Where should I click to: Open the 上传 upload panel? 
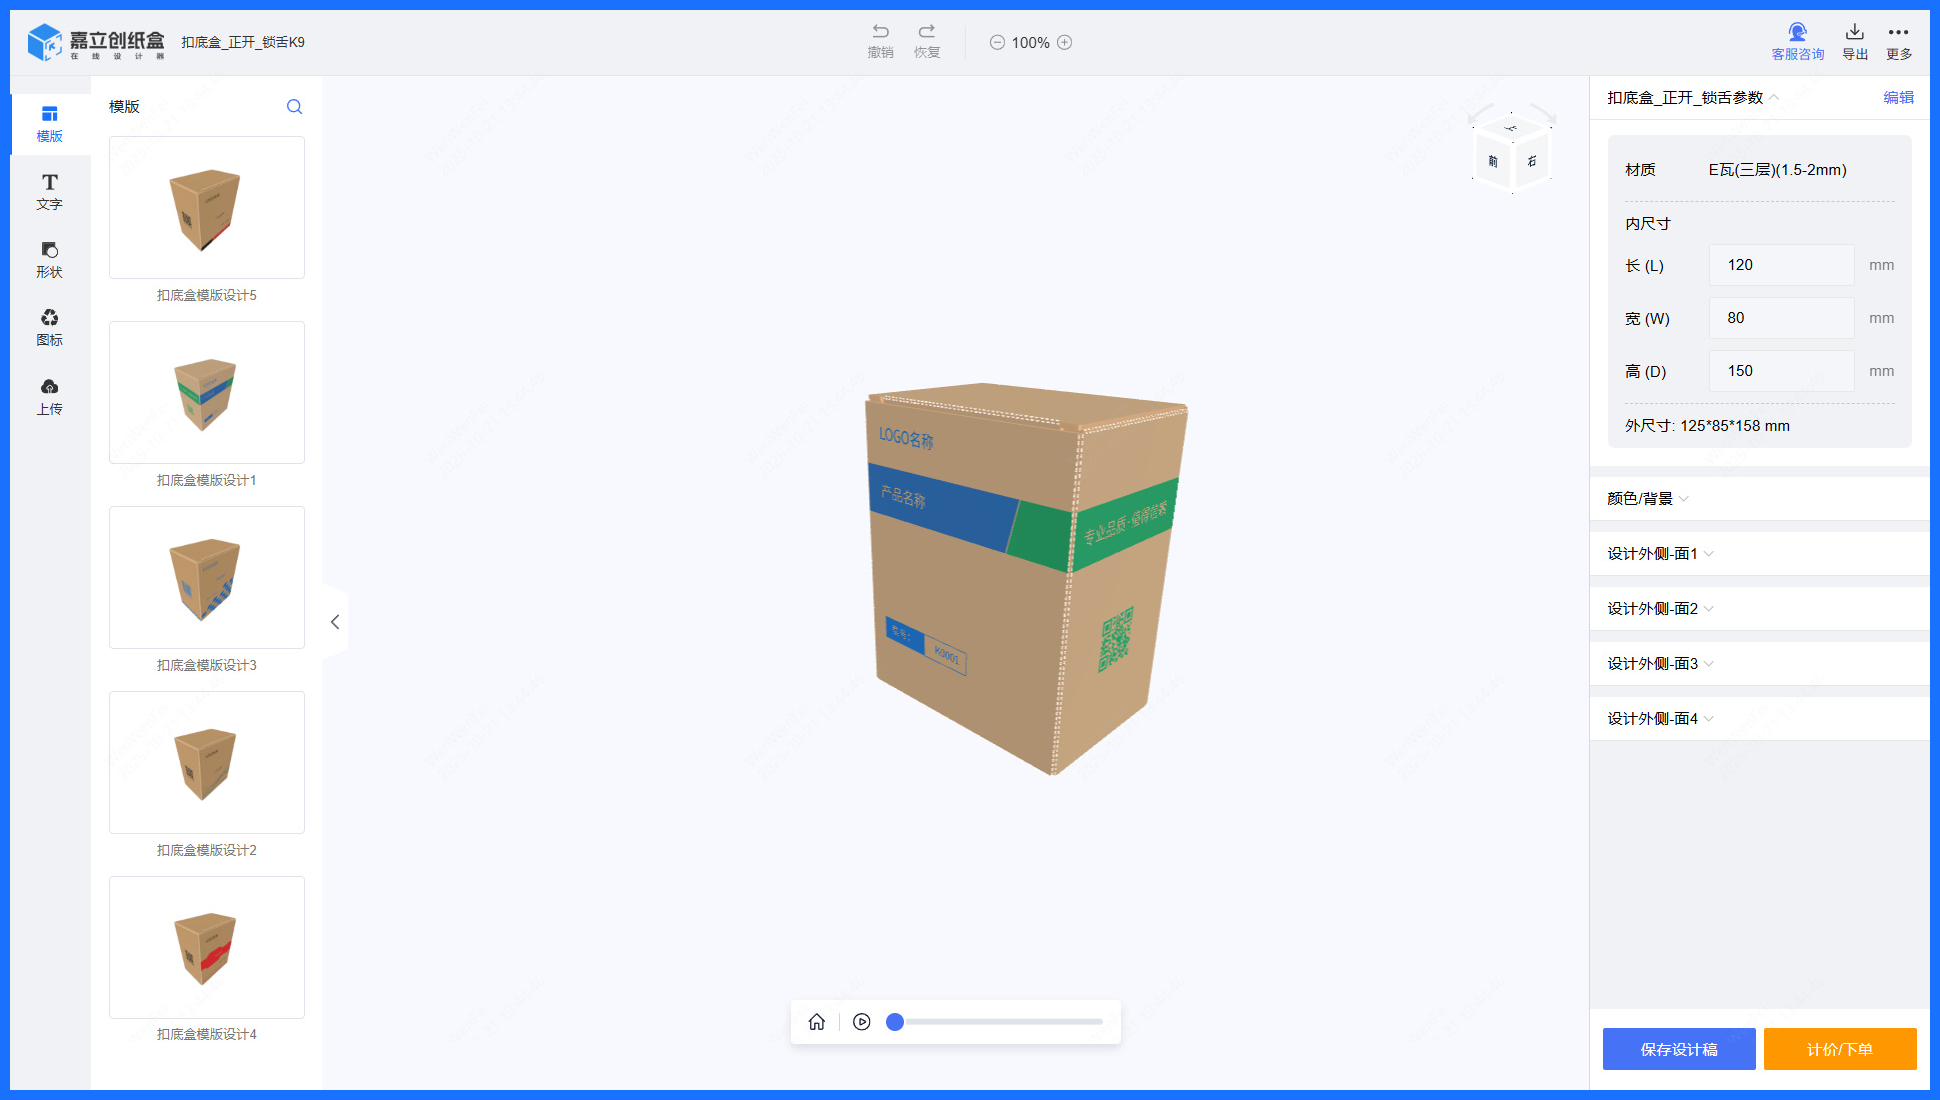(x=49, y=396)
